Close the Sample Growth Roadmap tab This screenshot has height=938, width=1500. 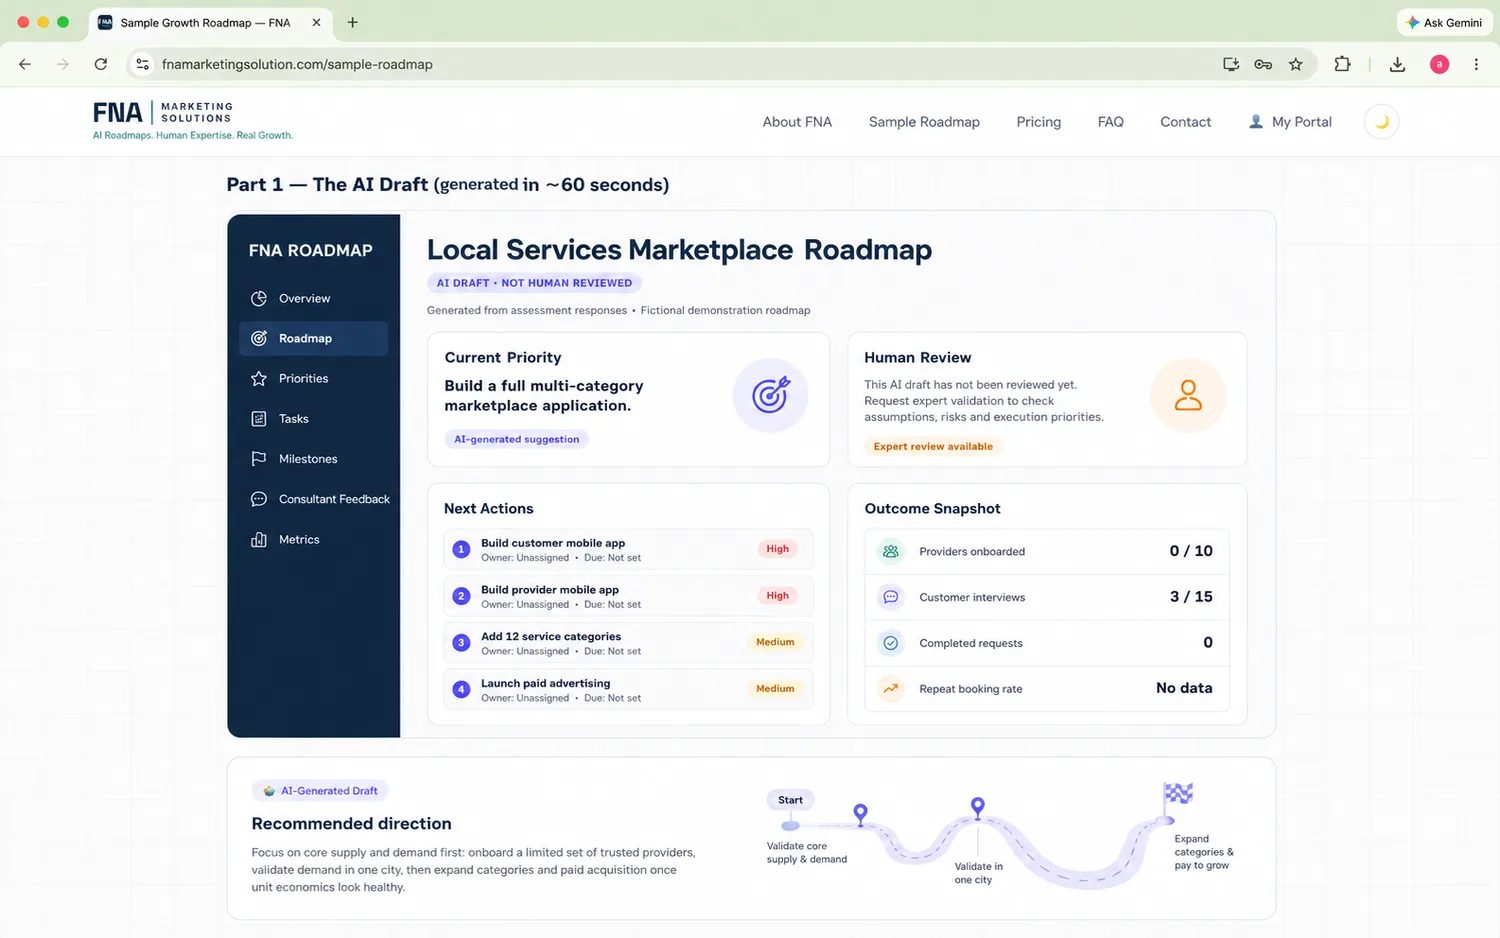click(x=316, y=22)
